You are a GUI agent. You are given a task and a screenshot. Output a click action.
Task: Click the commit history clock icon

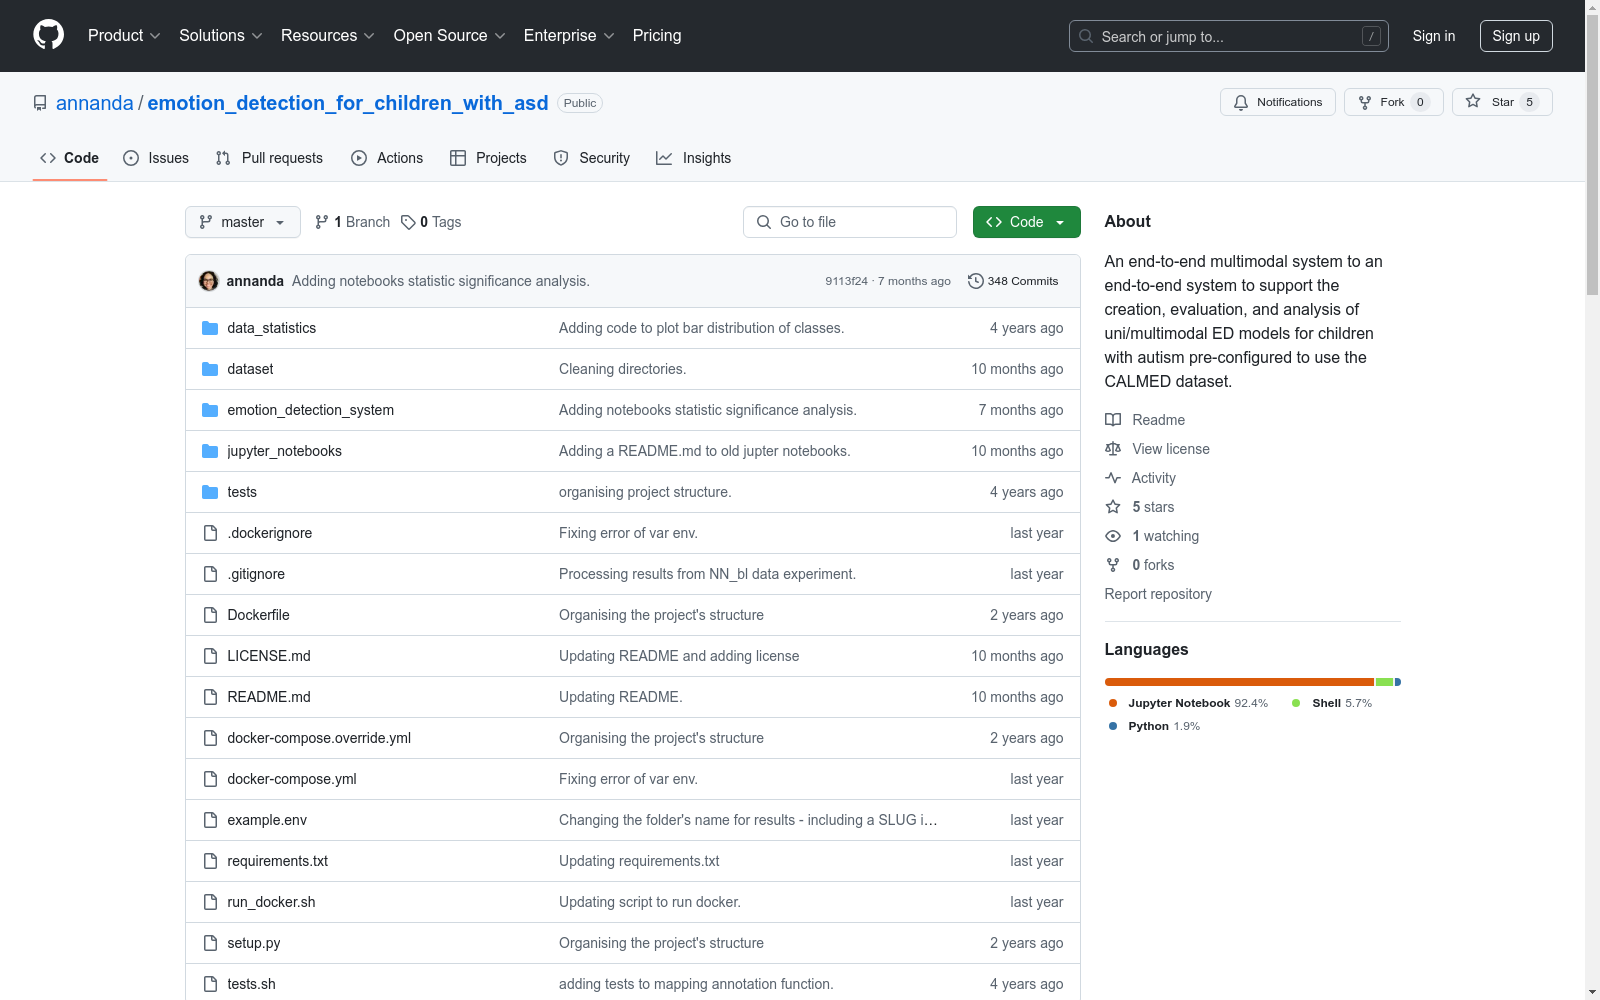(976, 281)
